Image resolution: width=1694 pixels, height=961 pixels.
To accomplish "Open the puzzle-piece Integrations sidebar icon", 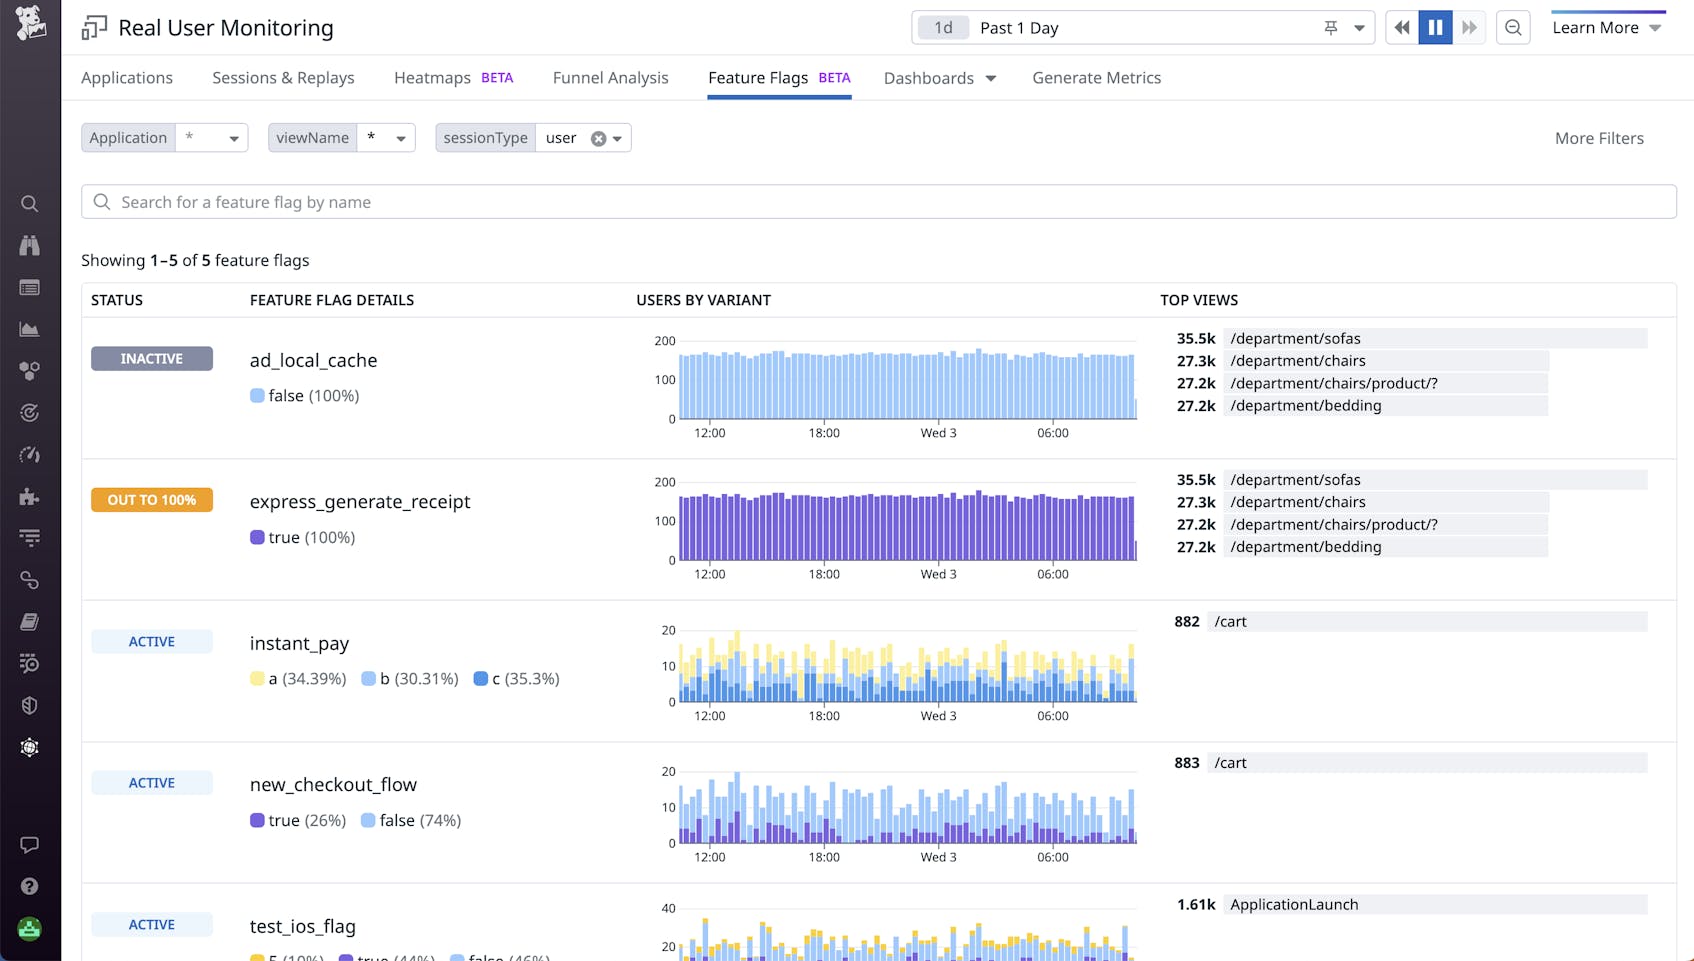I will coord(30,496).
